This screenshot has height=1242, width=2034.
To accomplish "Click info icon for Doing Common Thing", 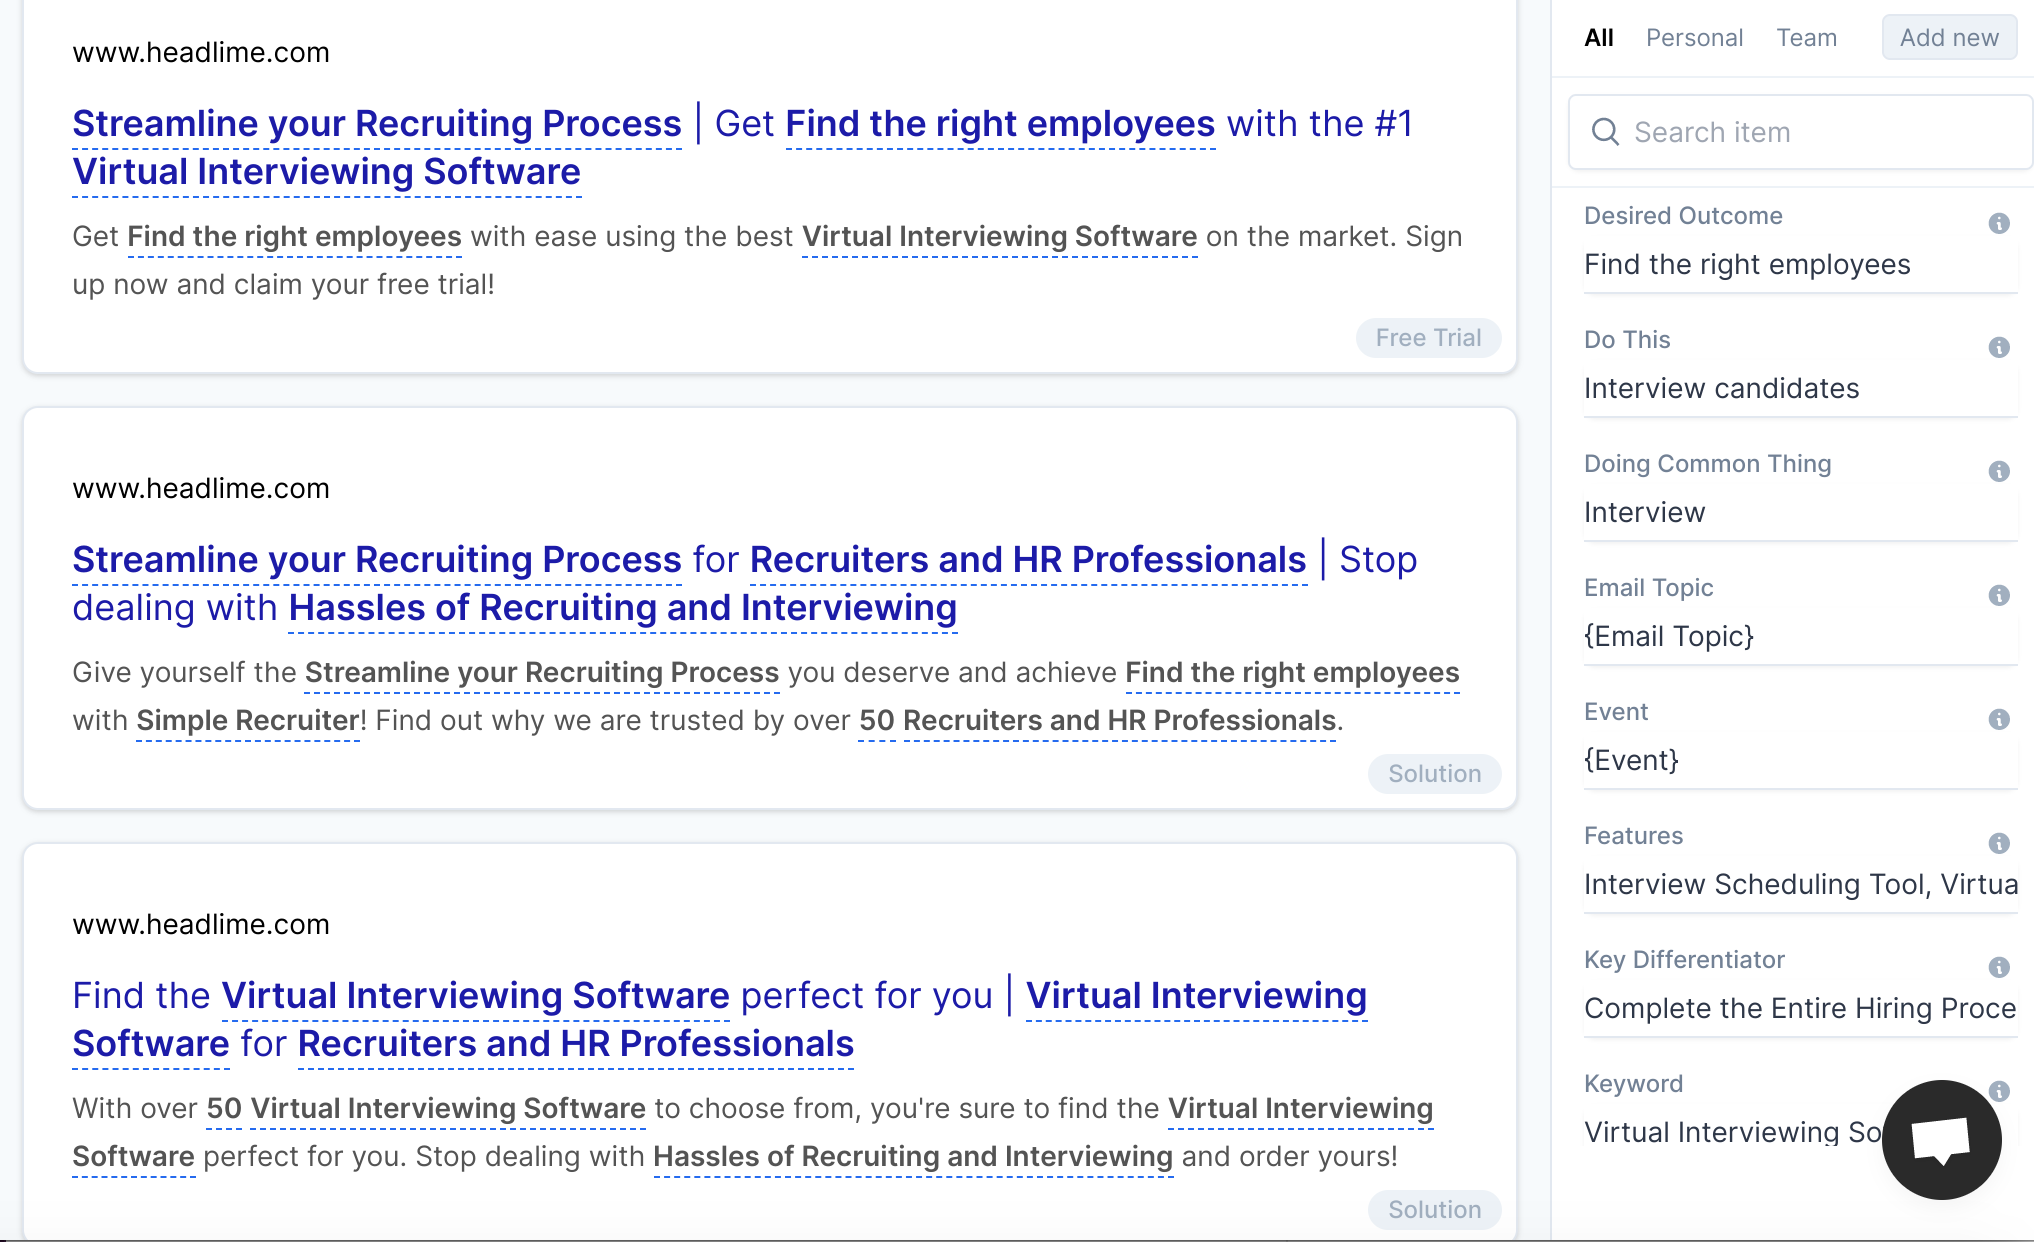I will [1998, 471].
